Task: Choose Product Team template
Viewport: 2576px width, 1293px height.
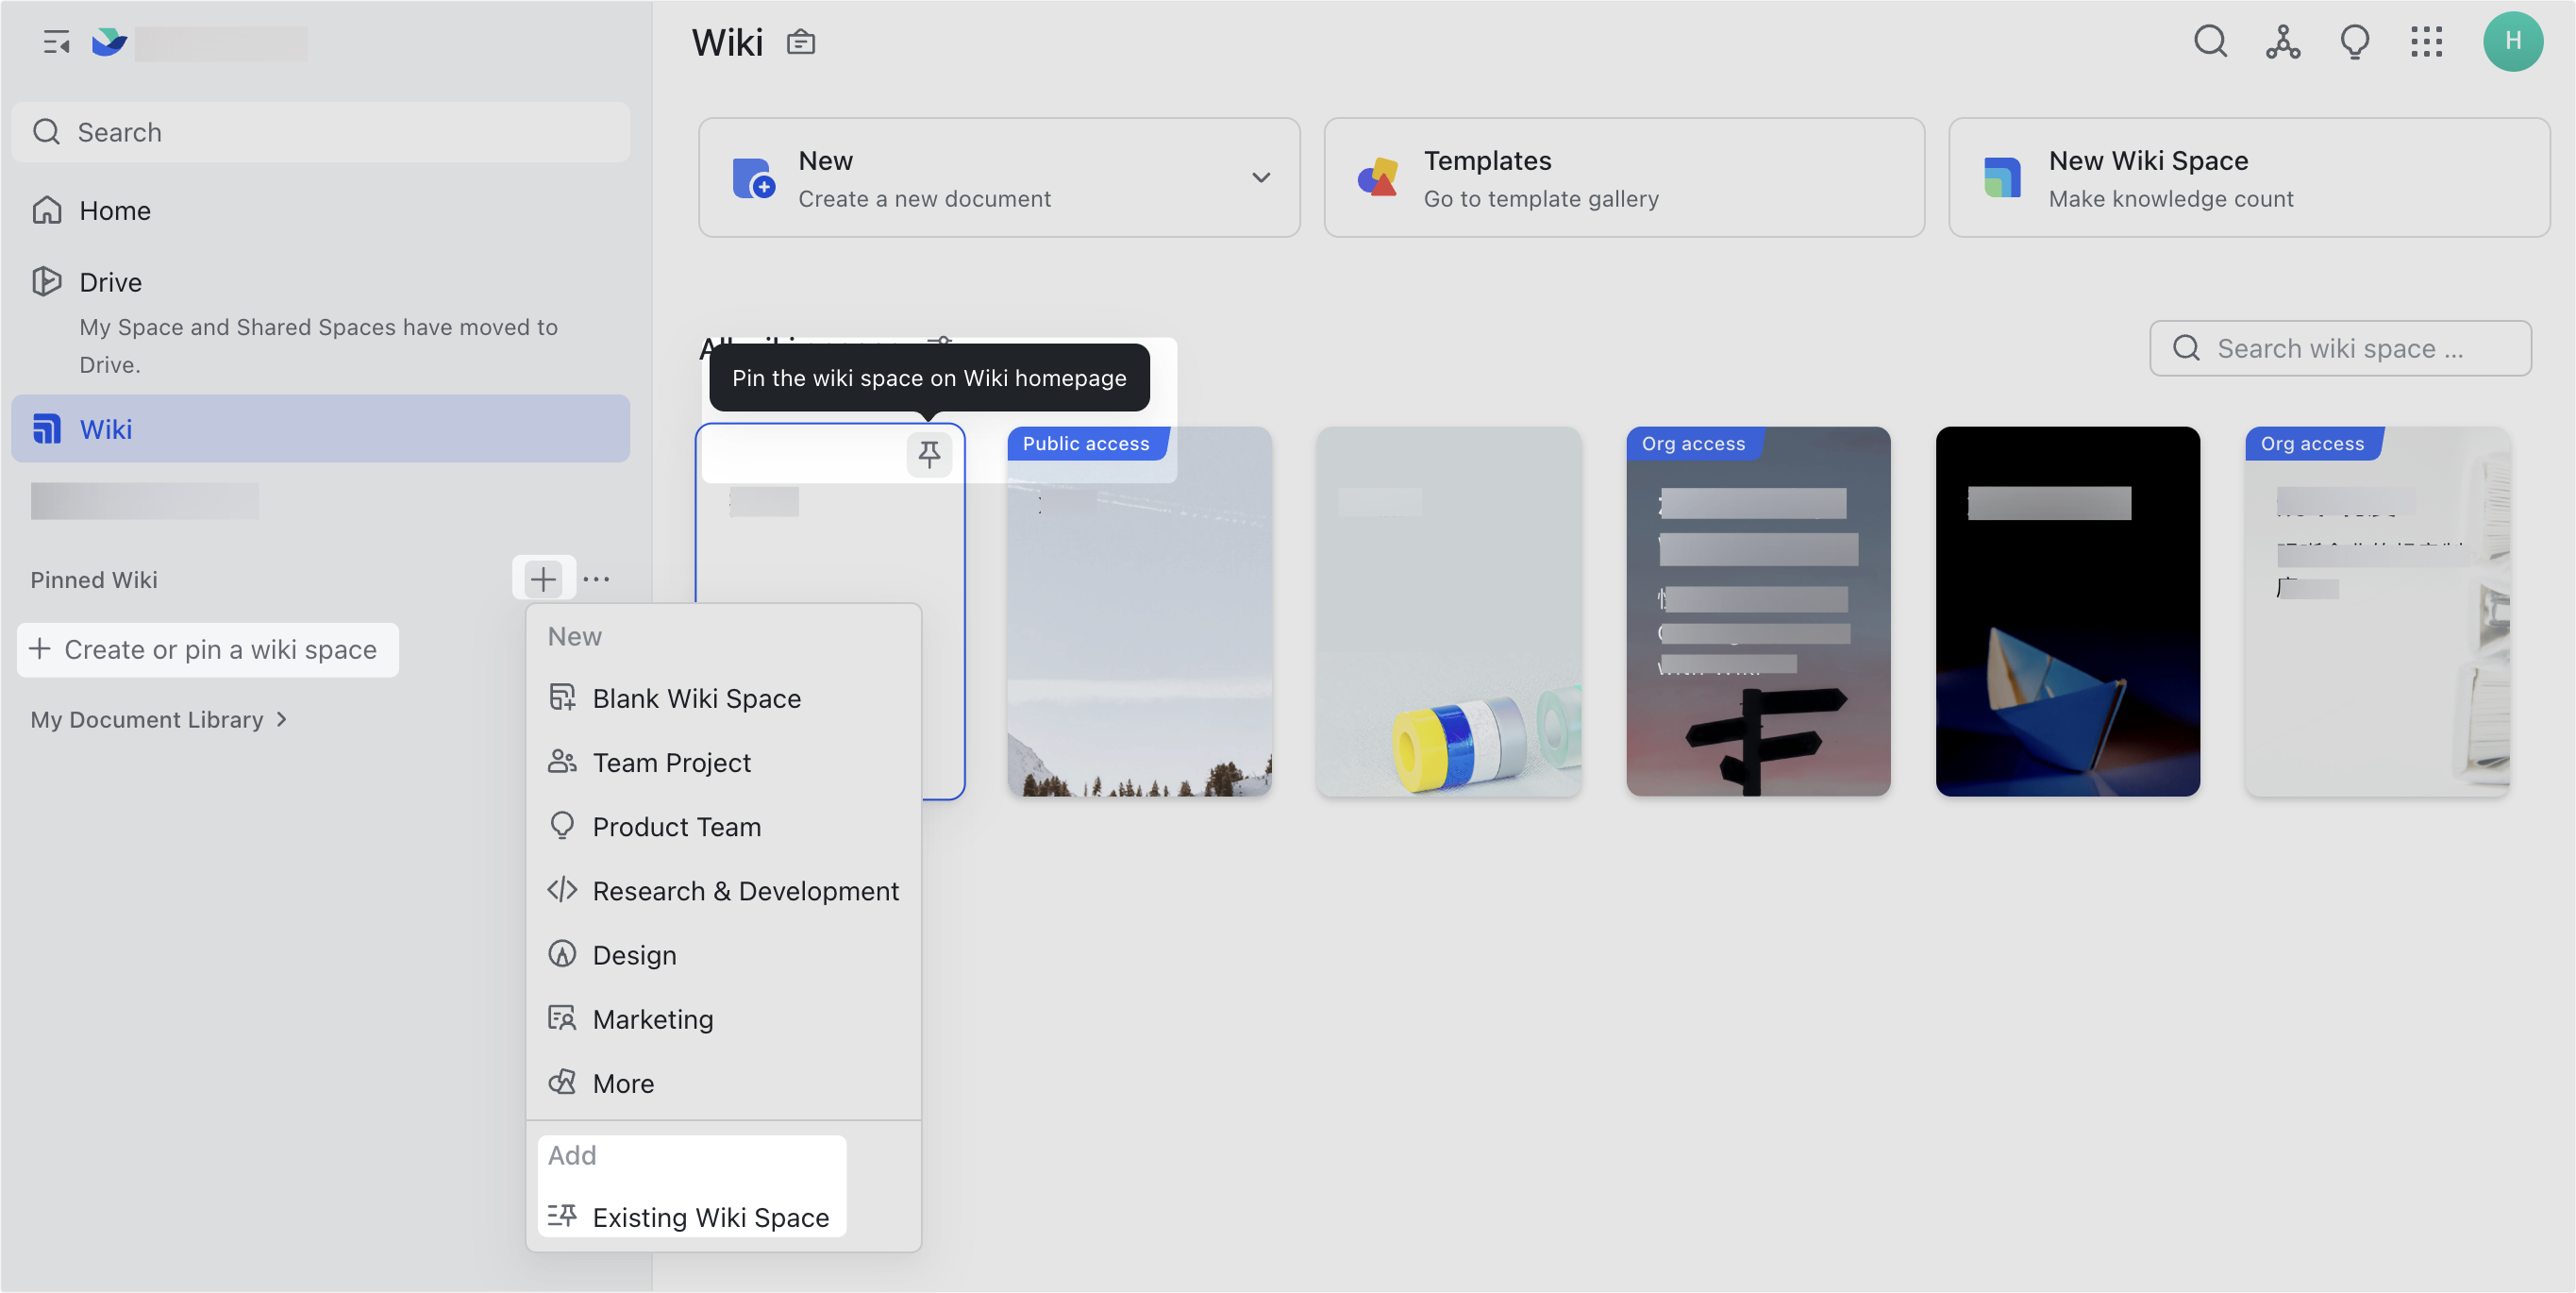Action: point(723,826)
